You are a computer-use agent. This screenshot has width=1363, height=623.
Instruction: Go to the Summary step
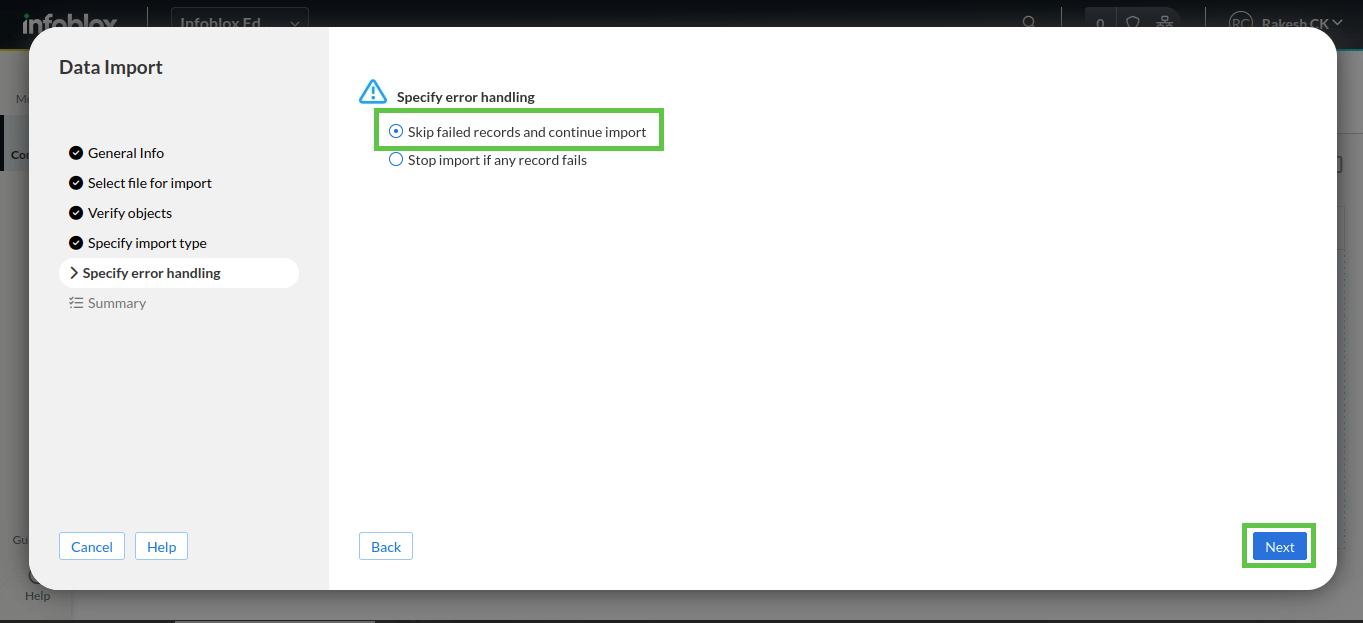pos(116,303)
